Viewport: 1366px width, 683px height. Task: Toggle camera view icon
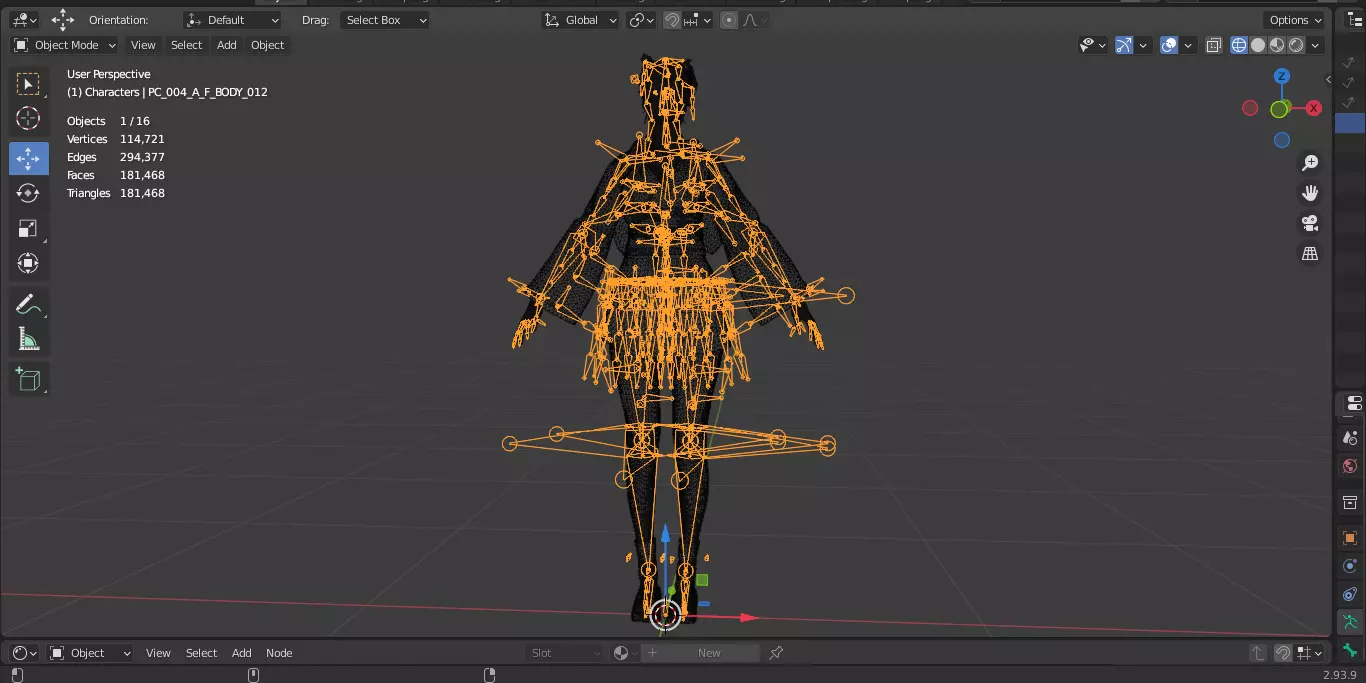click(x=1310, y=223)
